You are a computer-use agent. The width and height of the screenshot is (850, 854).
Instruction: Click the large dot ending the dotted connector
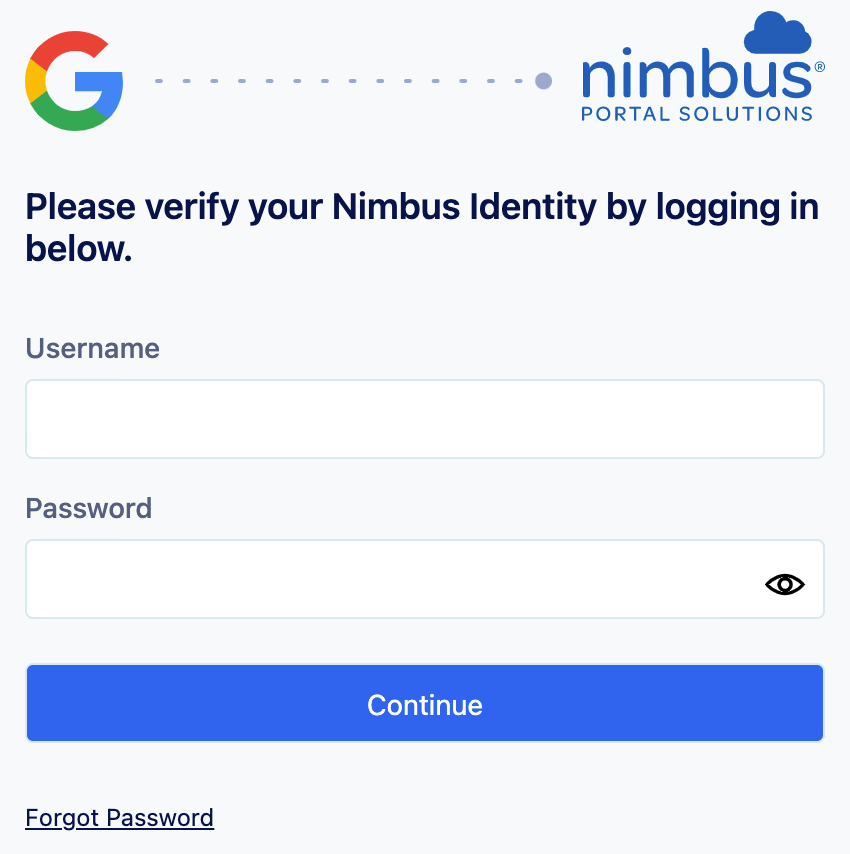(544, 80)
